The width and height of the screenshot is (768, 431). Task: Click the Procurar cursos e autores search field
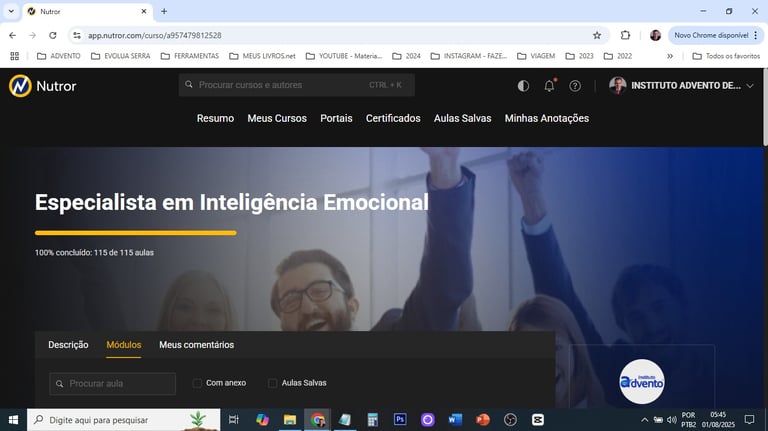[296, 85]
